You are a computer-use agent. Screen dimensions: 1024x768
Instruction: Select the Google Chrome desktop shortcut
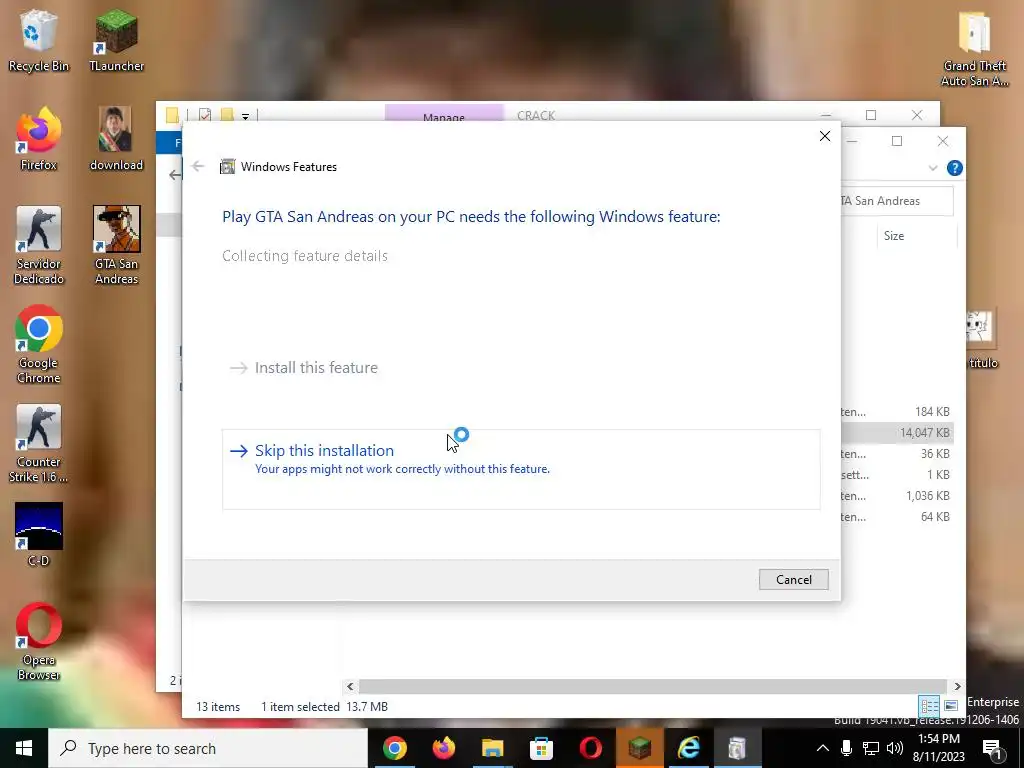(39, 345)
